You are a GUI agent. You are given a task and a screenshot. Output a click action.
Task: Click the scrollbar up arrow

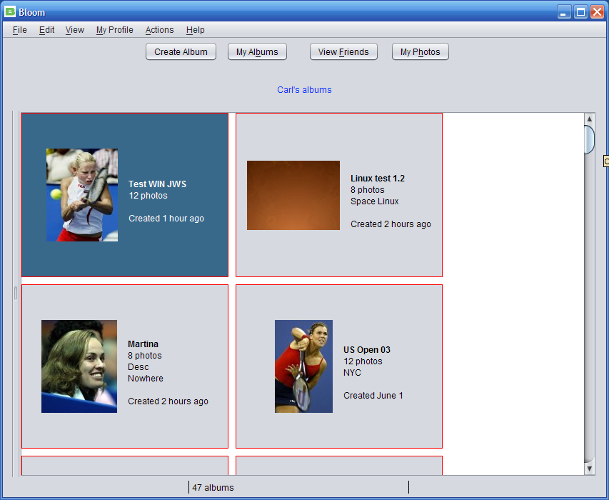590,119
